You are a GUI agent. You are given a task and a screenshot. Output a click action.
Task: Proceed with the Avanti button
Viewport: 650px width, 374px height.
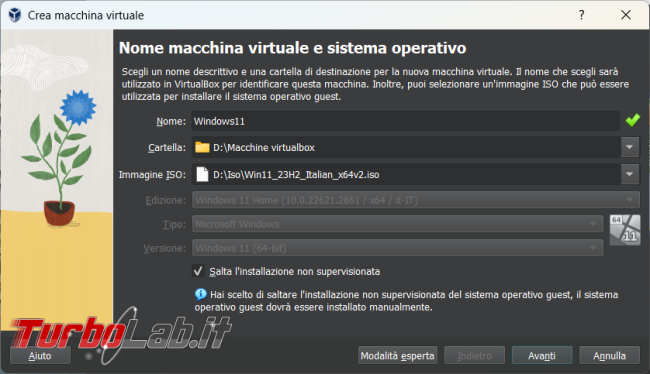pyautogui.click(x=542, y=356)
